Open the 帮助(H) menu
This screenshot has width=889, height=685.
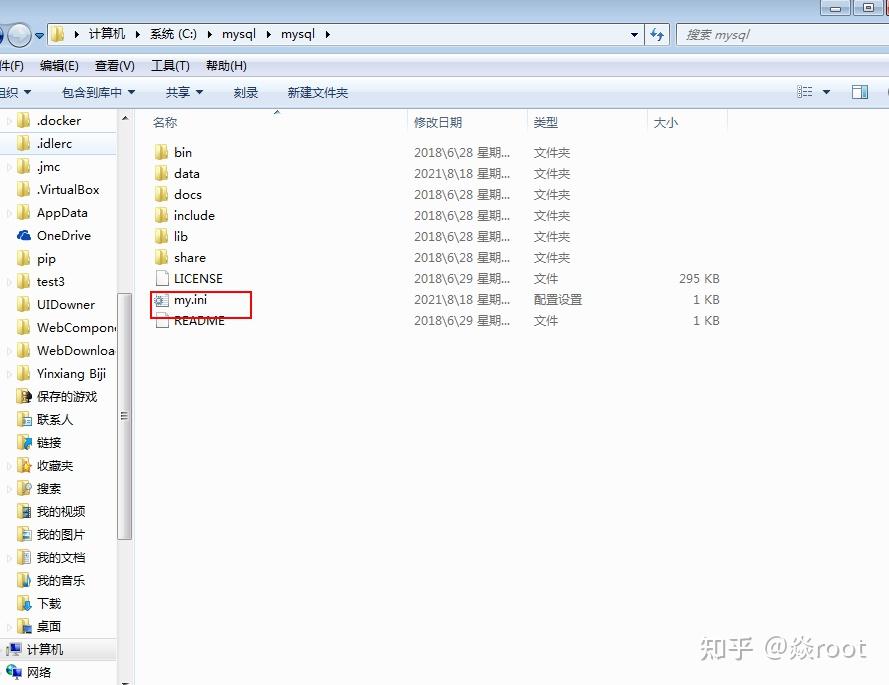click(226, 66)
